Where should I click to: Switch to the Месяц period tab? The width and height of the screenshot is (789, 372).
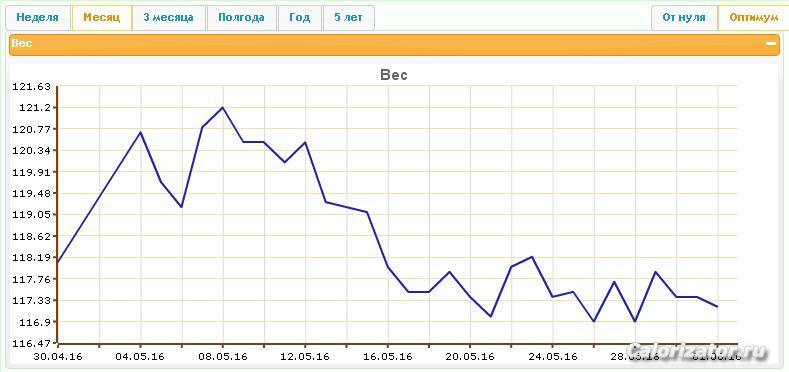pyautogui.click(x=102, y=18)
